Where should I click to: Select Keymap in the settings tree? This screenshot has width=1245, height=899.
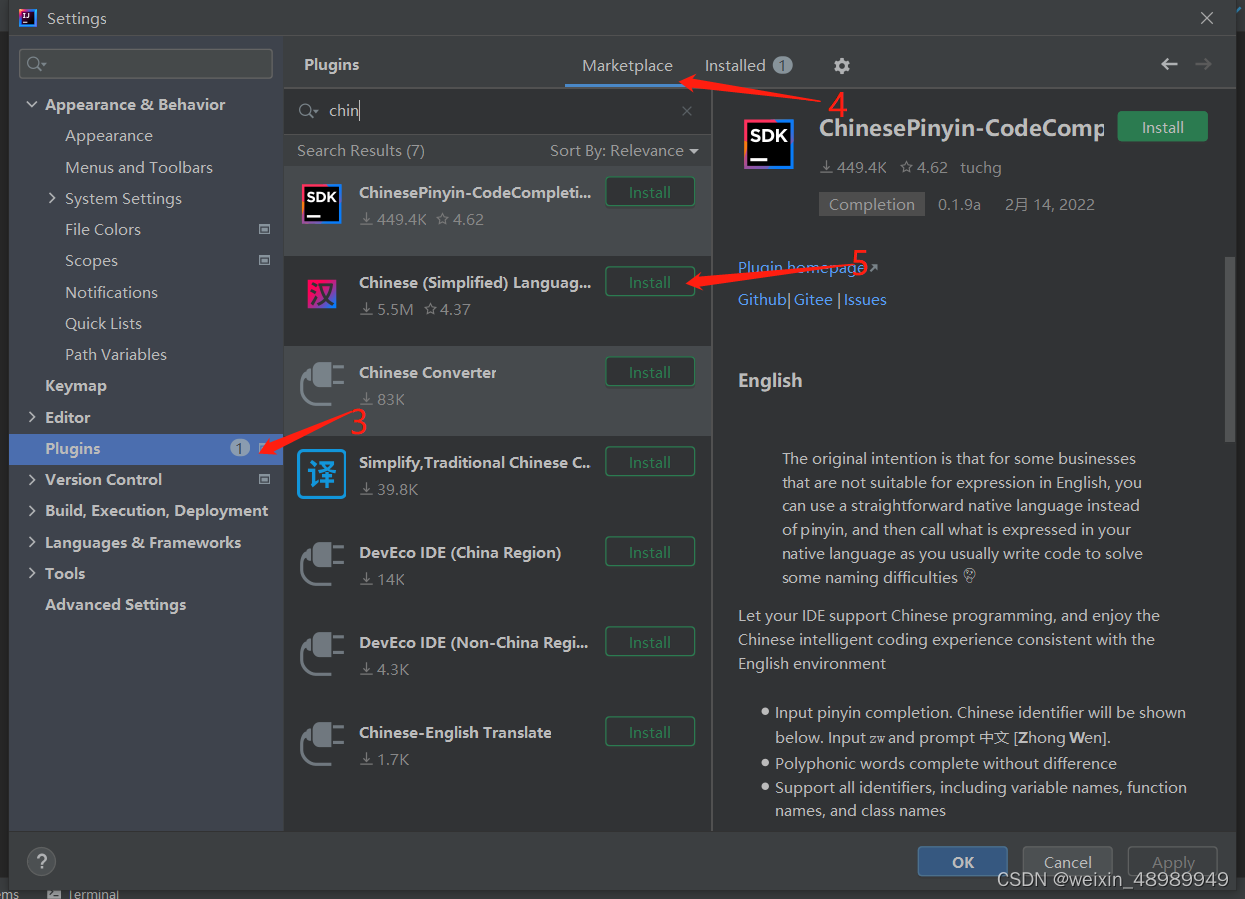click(x=76, y=386)
